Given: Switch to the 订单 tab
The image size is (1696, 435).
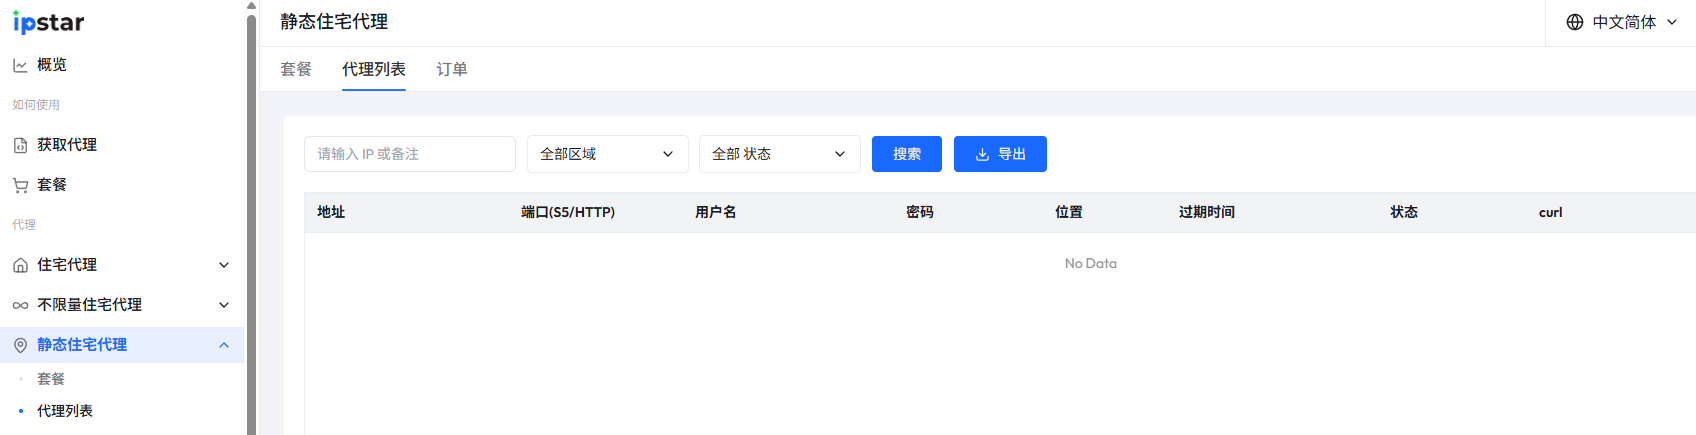Looking at the screenshot, I should (452, 69).
